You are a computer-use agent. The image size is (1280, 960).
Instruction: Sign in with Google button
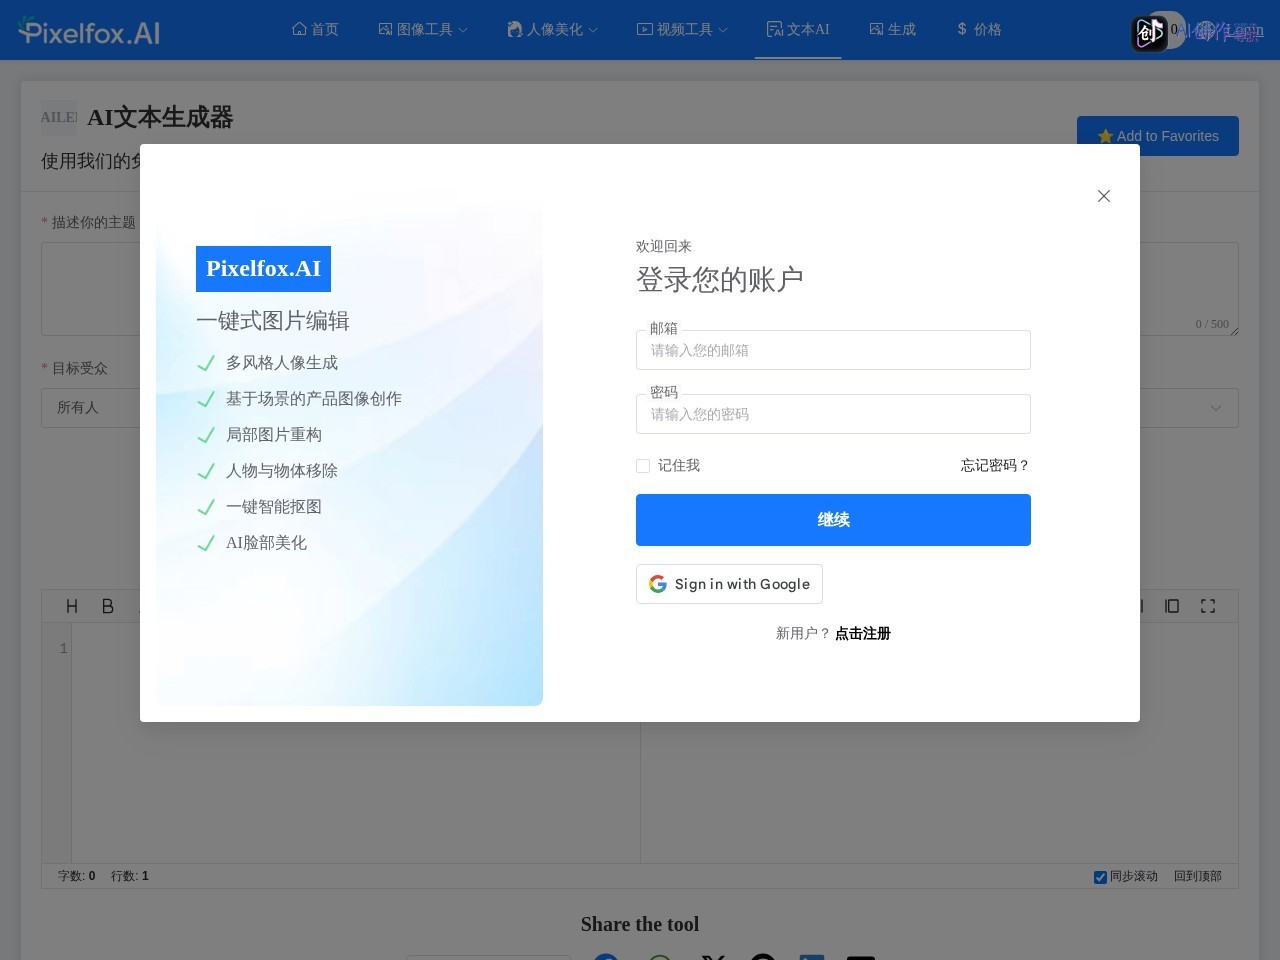729,584
